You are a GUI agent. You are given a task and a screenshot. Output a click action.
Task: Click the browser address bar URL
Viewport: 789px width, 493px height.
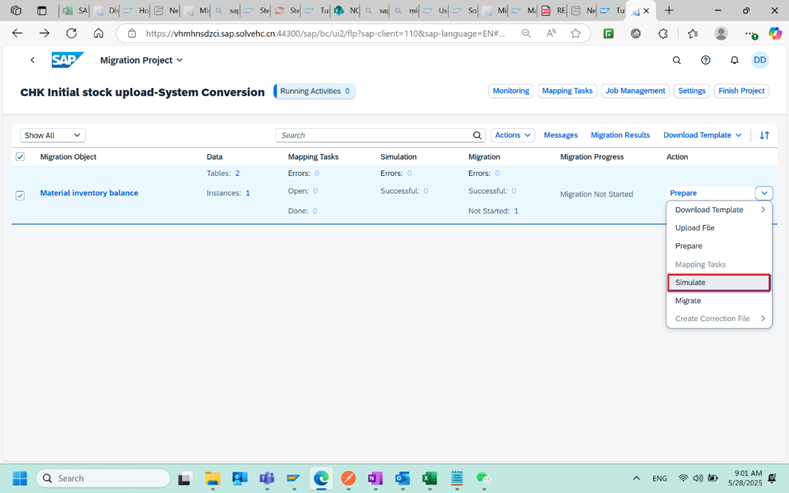[325, 33]
